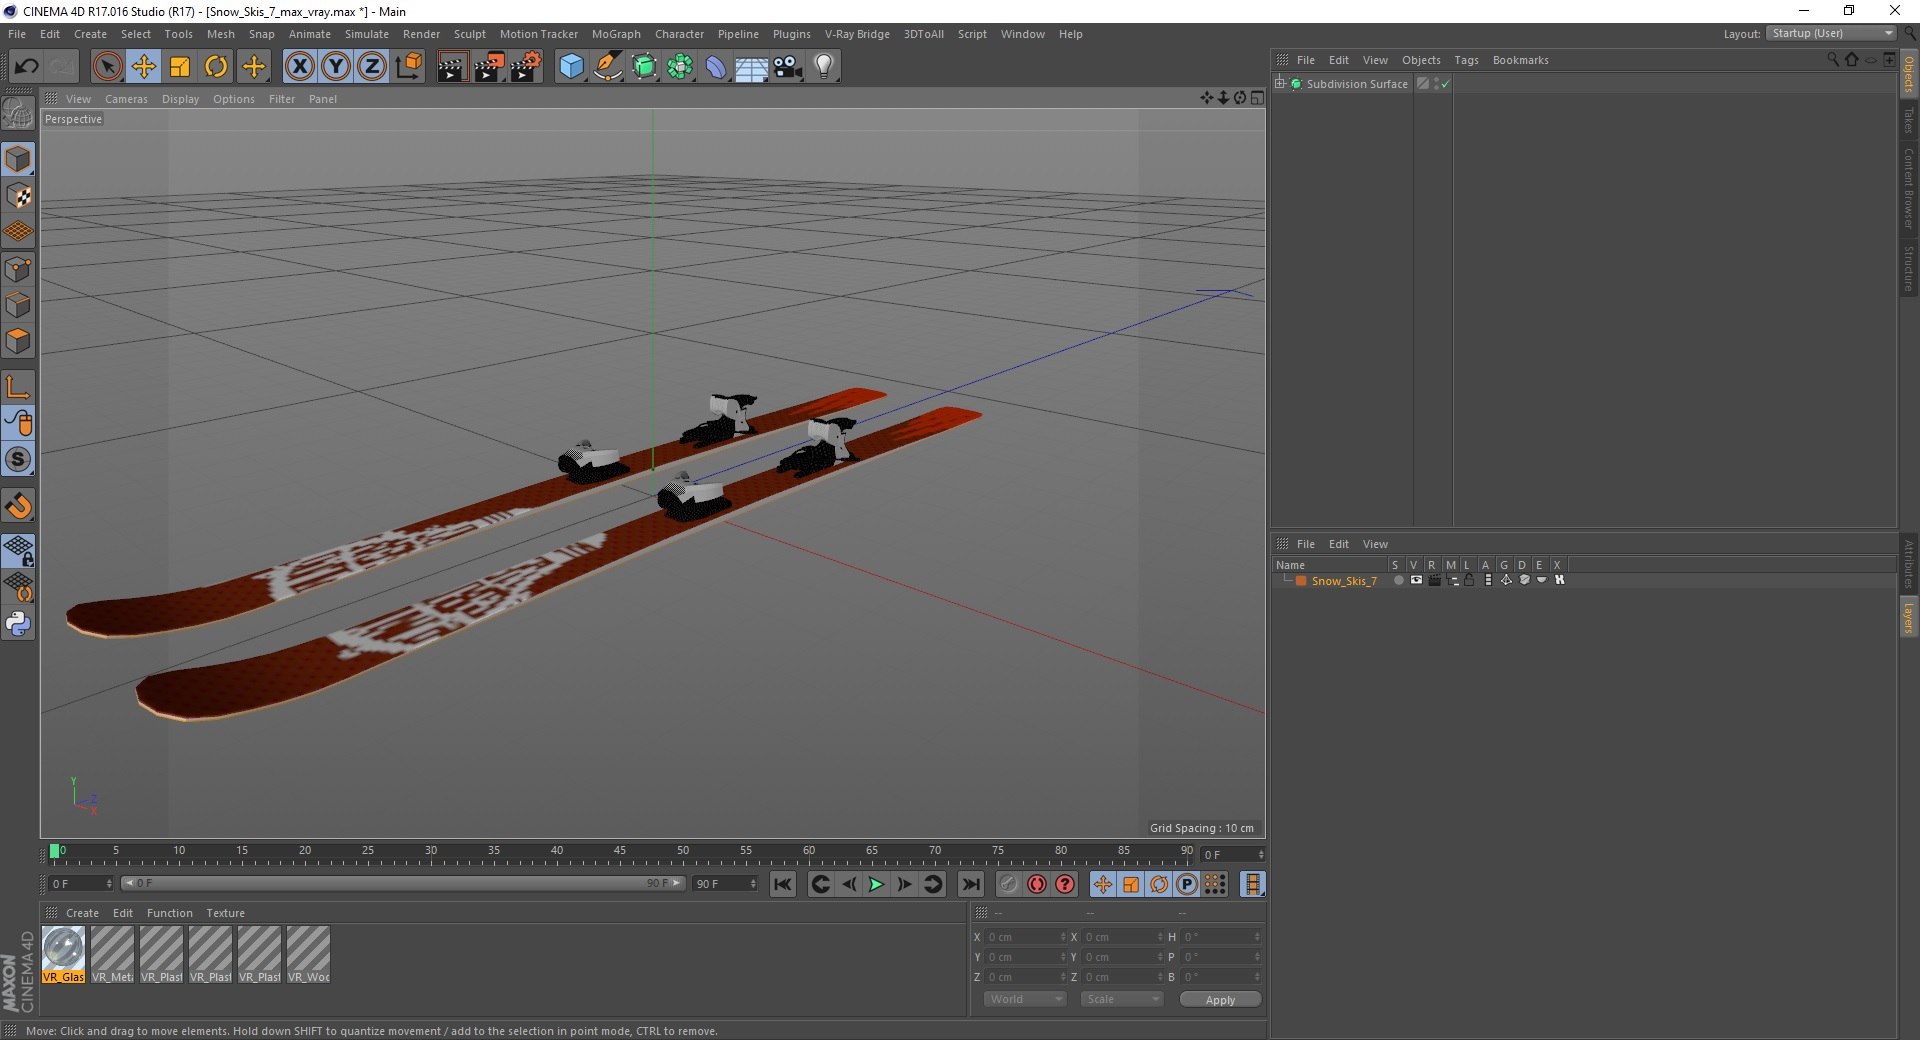Screen dimensions: 1920x1040
Task: Open the Layout dropdown
Action: (1832, 33)
